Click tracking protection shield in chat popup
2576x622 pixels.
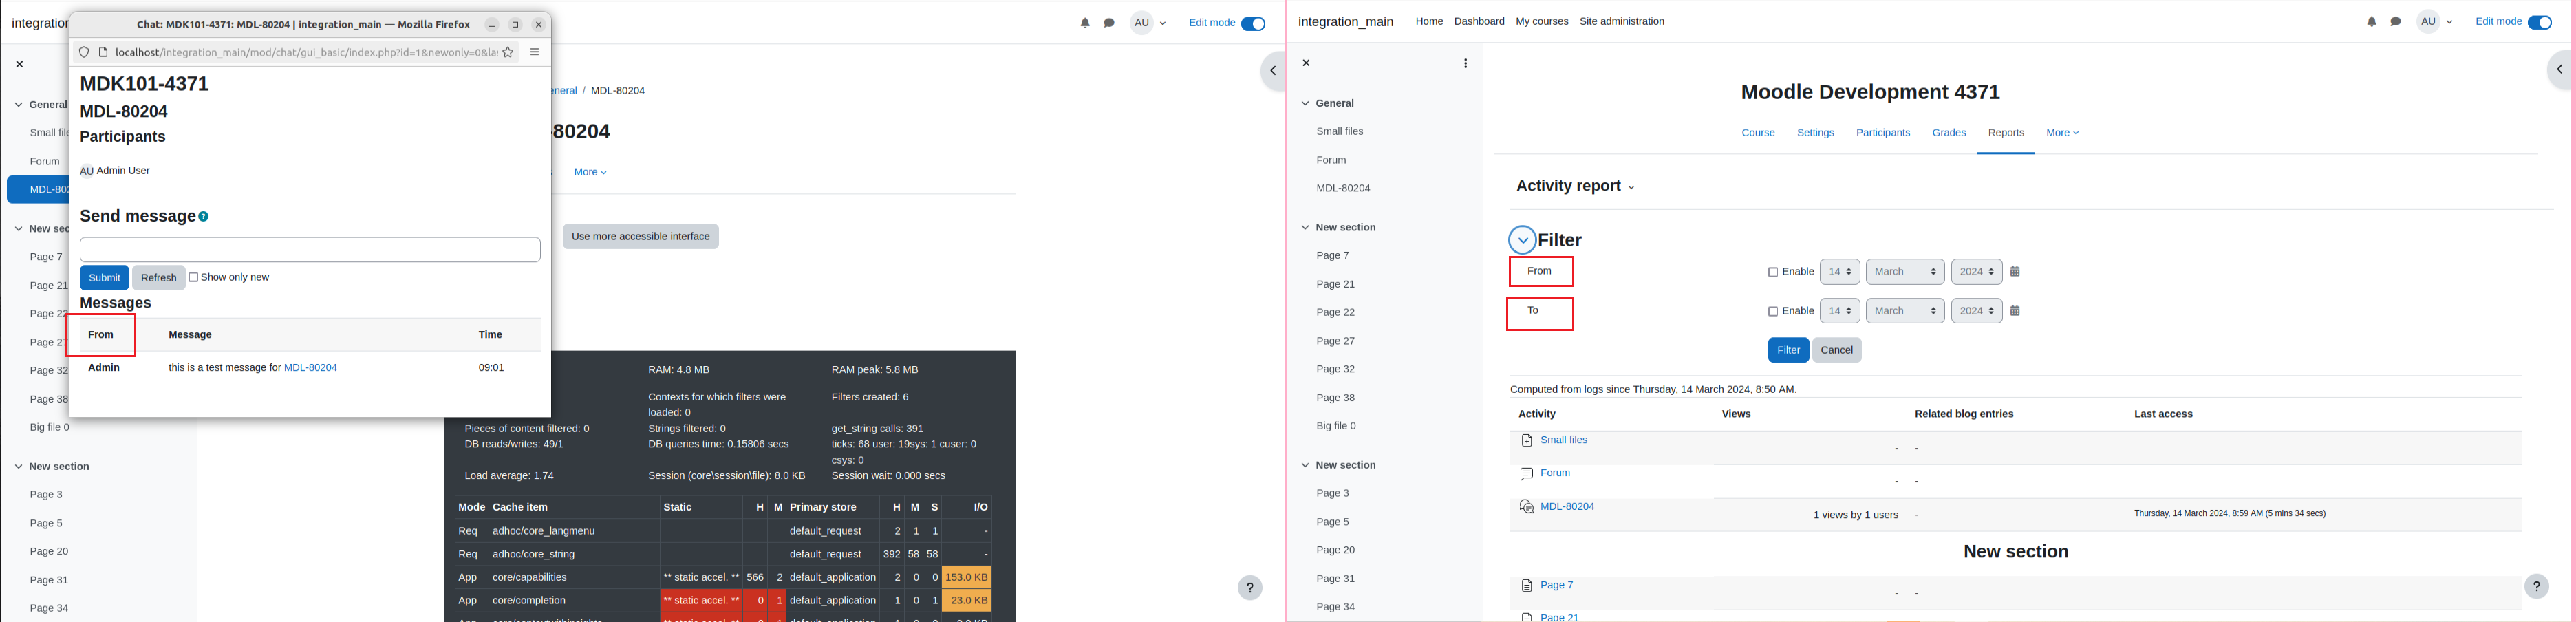click(84, 52)
